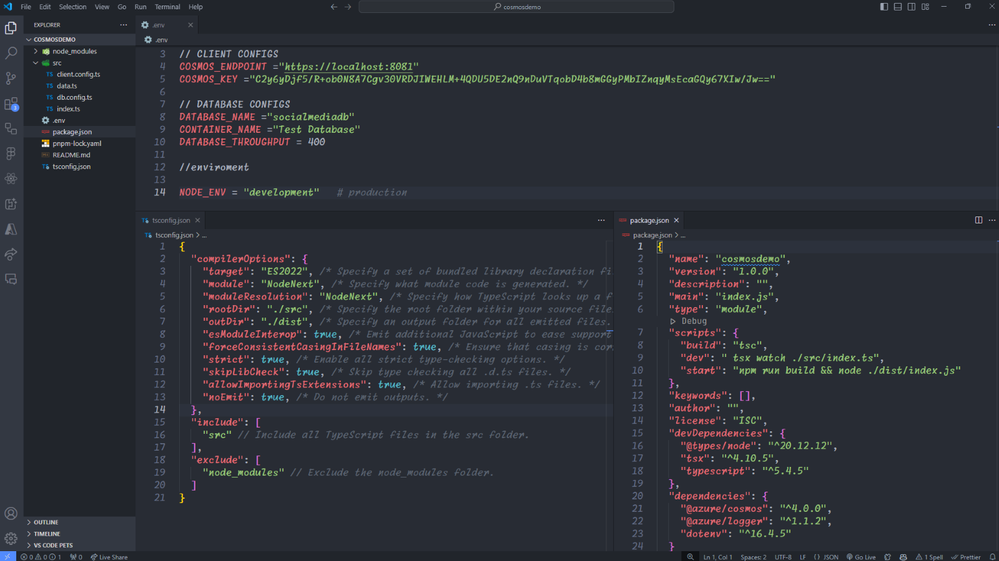Customize layout from the title bar

click(x=926, y=7)
